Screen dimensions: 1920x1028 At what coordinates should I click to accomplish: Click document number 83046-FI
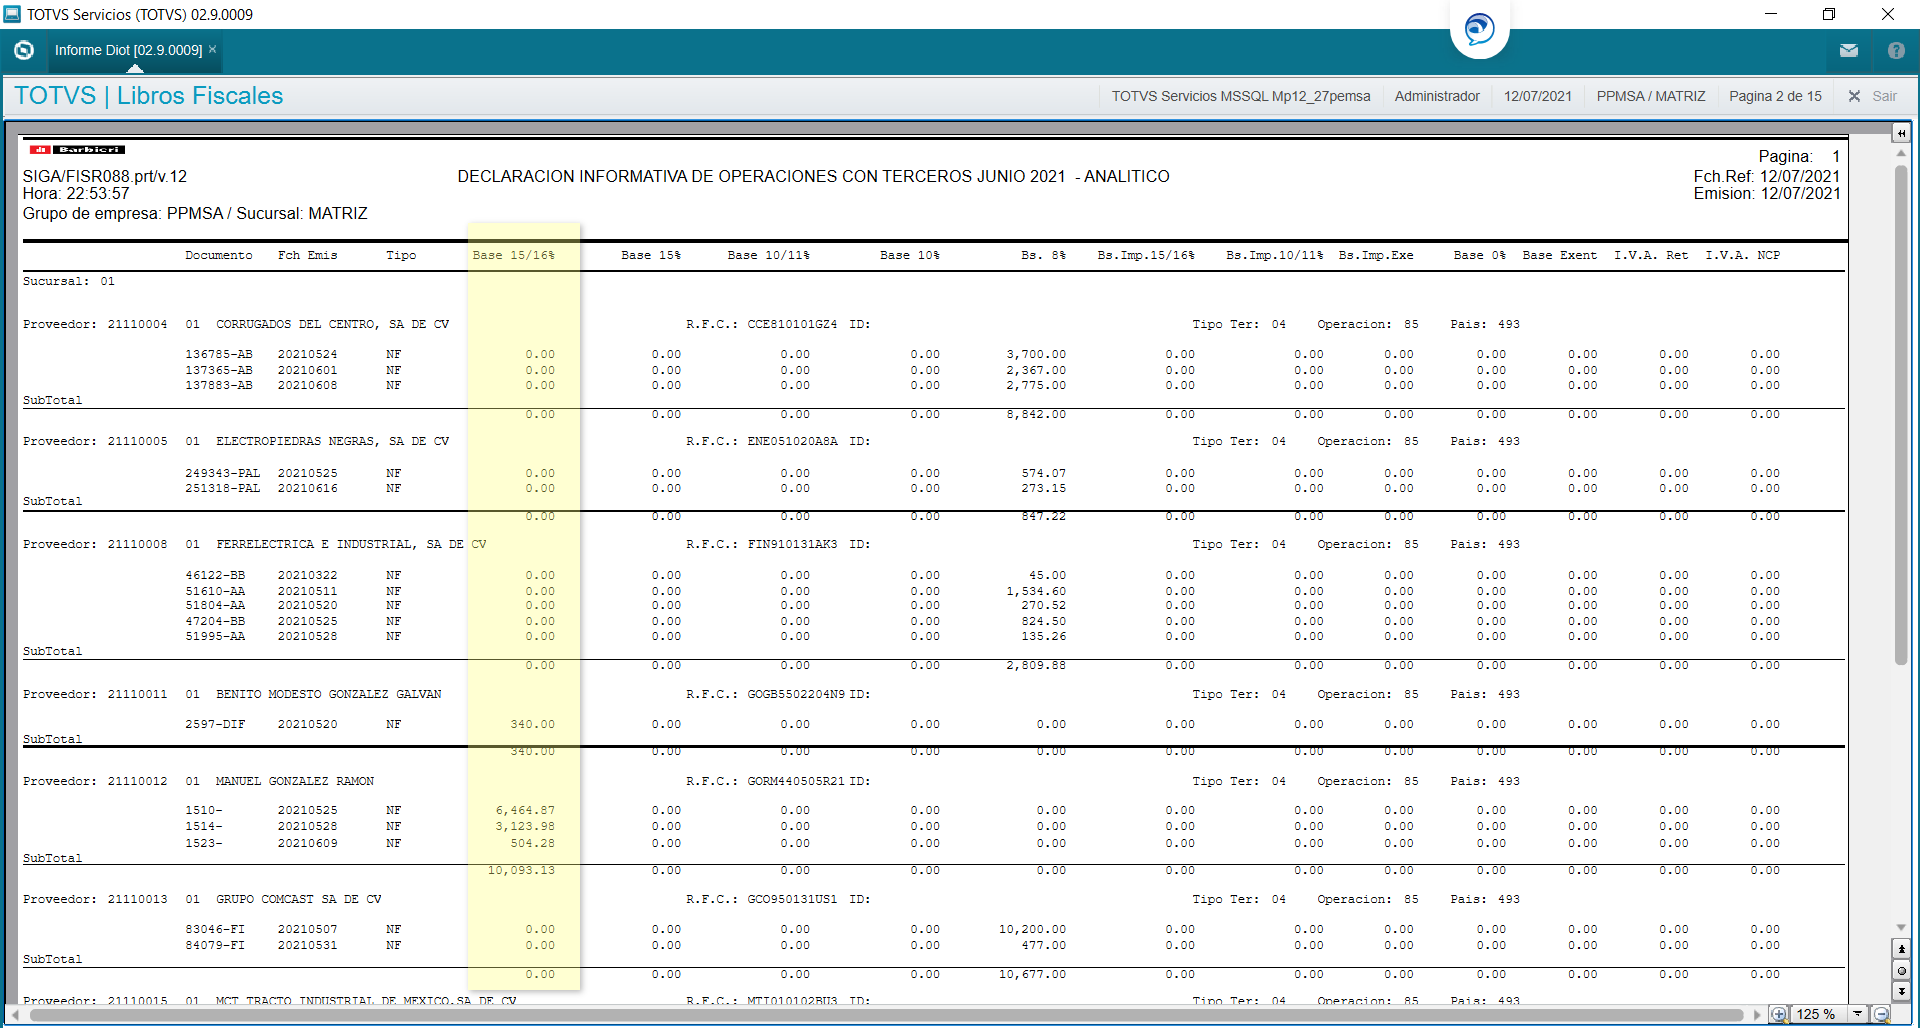pos(214,929)
